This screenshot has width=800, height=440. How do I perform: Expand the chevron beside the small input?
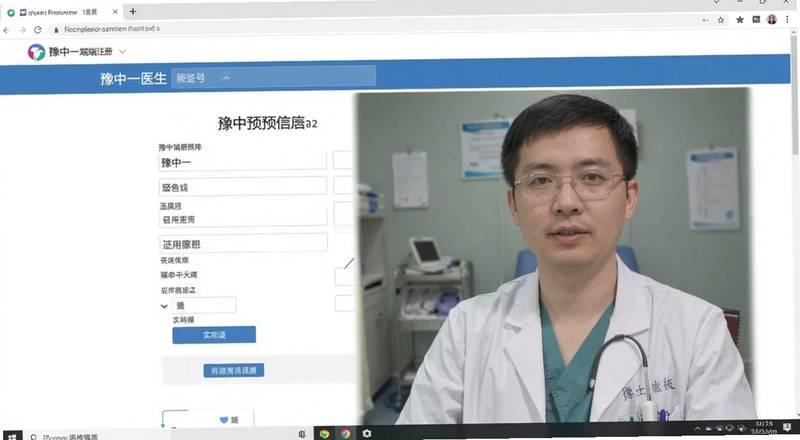(164, 307)
